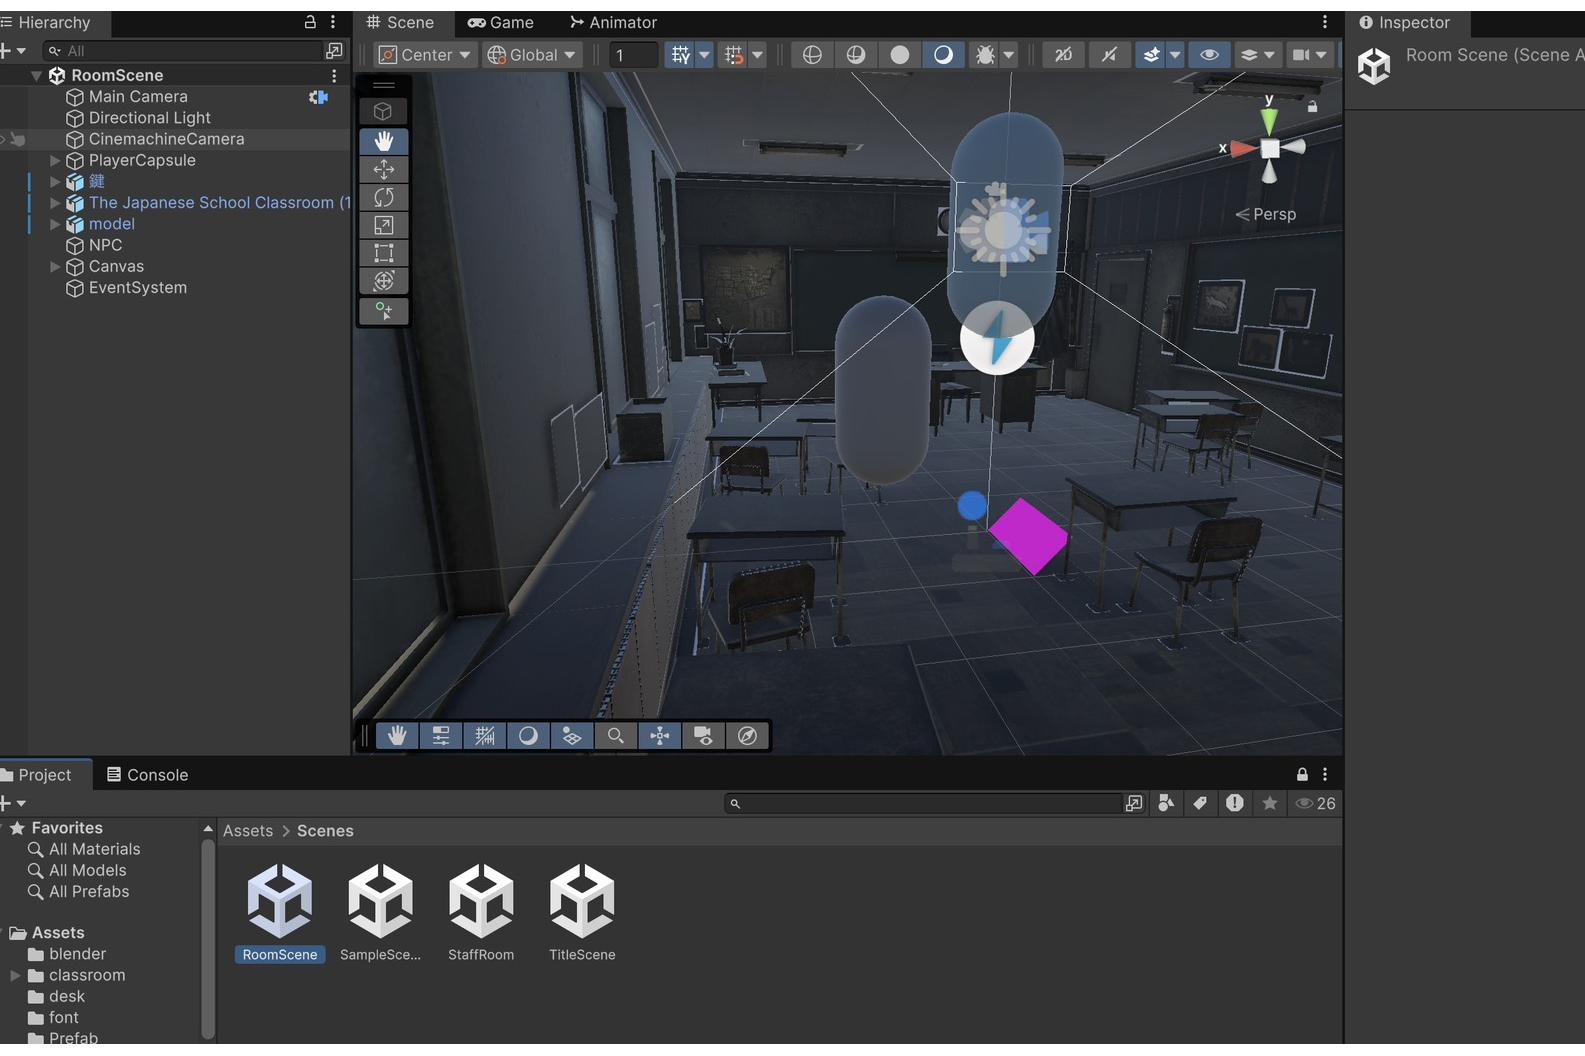Screen dimensions: 1585x1056
Task: Open the Center pivot dropdown
Action: [425, 55]
